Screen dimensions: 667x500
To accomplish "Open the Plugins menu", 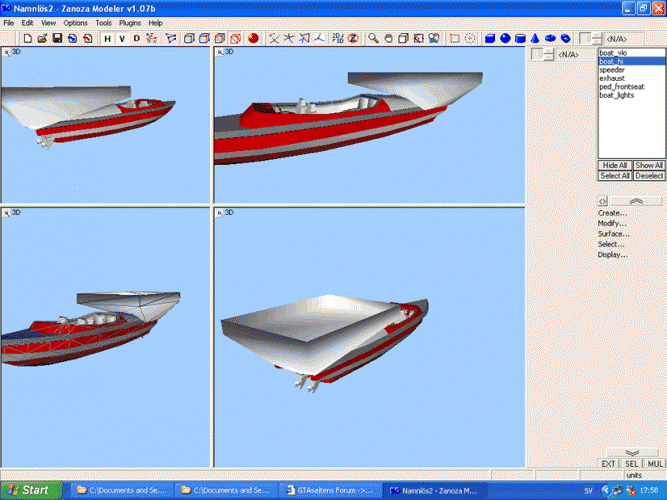I will (x=130, y=22).
